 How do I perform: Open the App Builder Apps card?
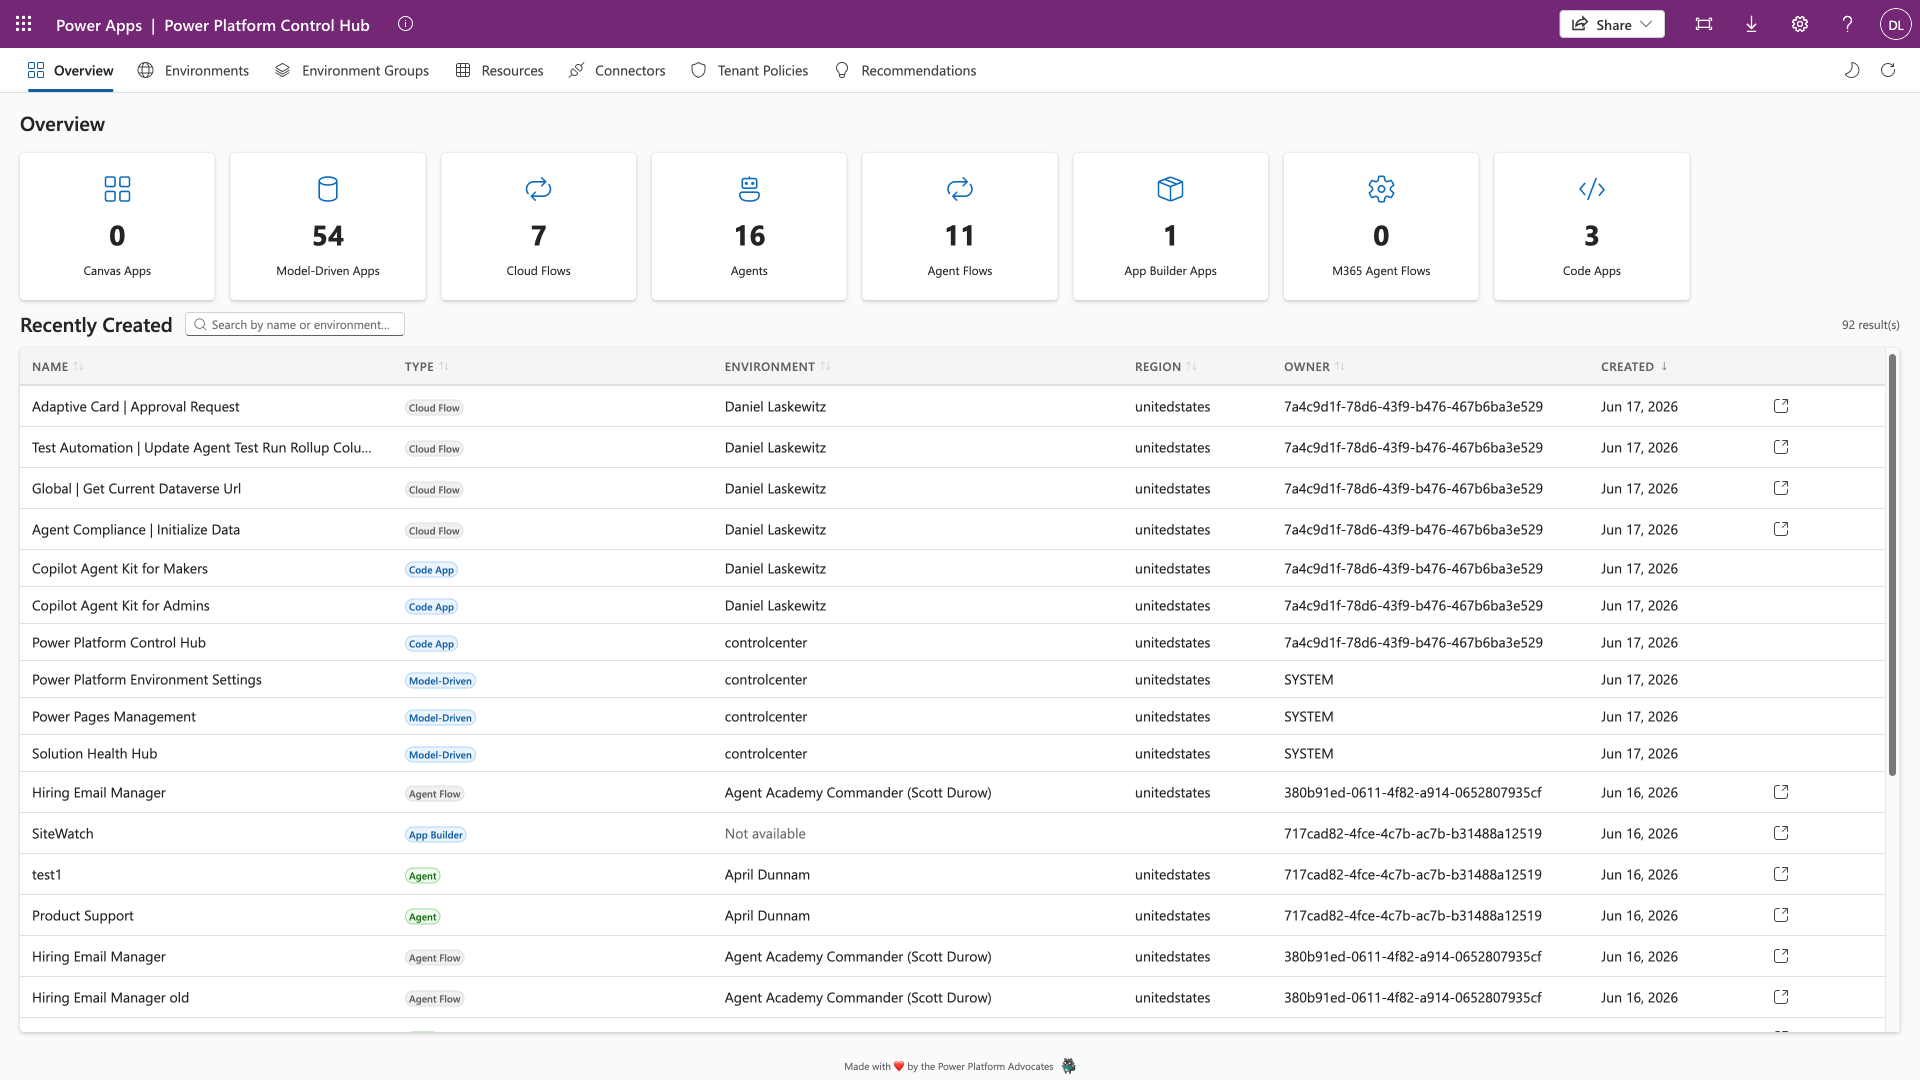tap(1171, 226)
